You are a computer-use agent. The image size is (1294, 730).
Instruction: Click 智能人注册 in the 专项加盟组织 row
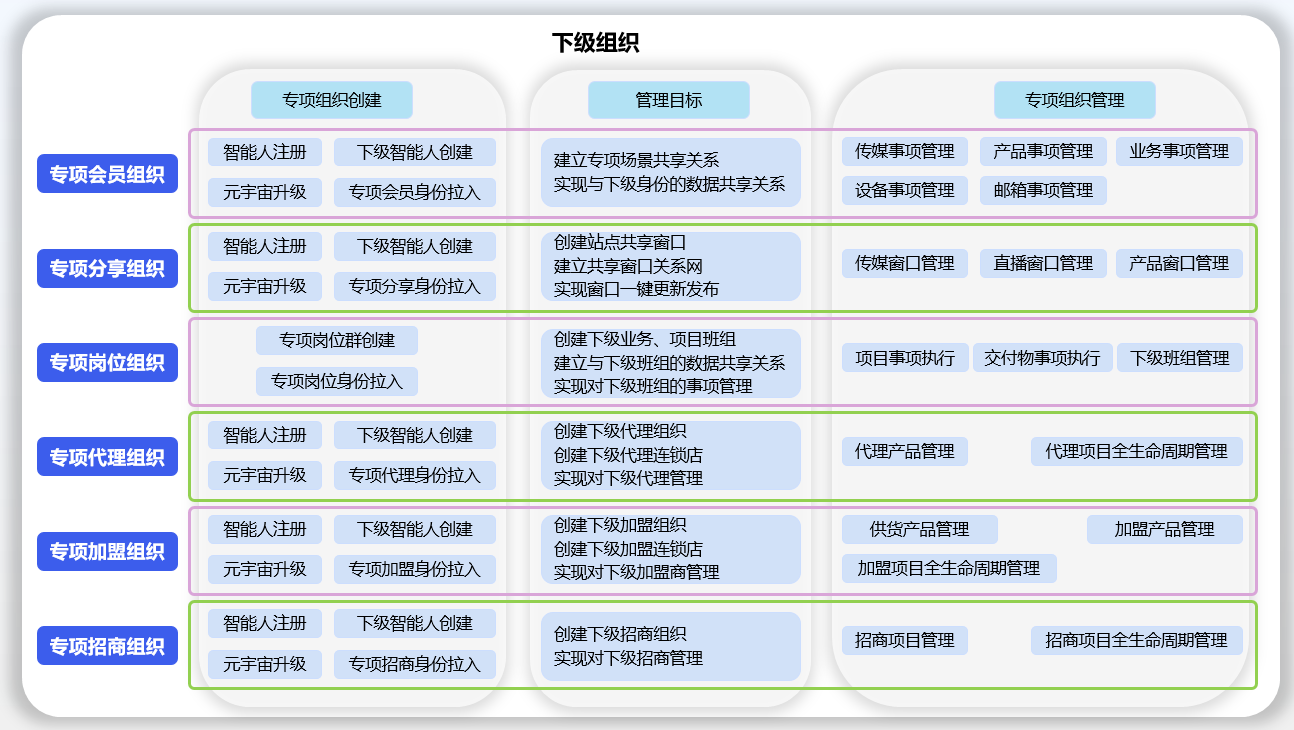pyautogui.click(x=265, y=529)
